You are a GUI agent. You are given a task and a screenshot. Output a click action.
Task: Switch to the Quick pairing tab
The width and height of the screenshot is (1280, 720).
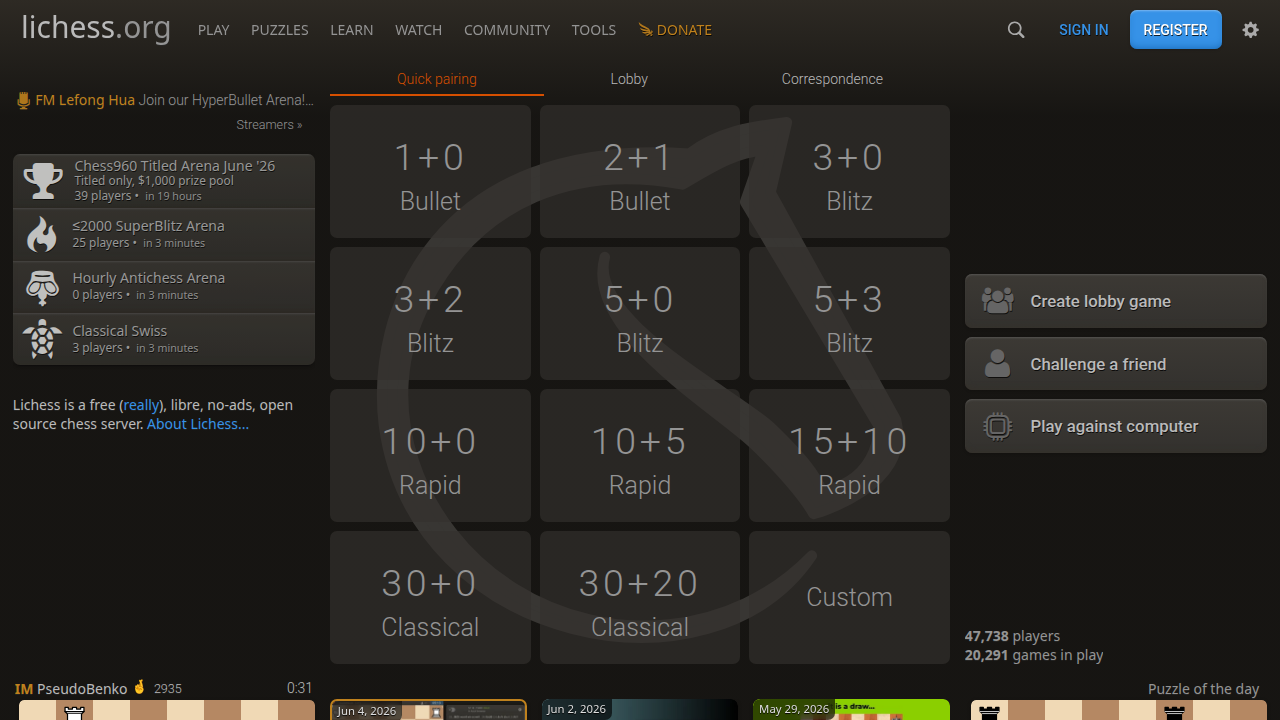[437, 79]
